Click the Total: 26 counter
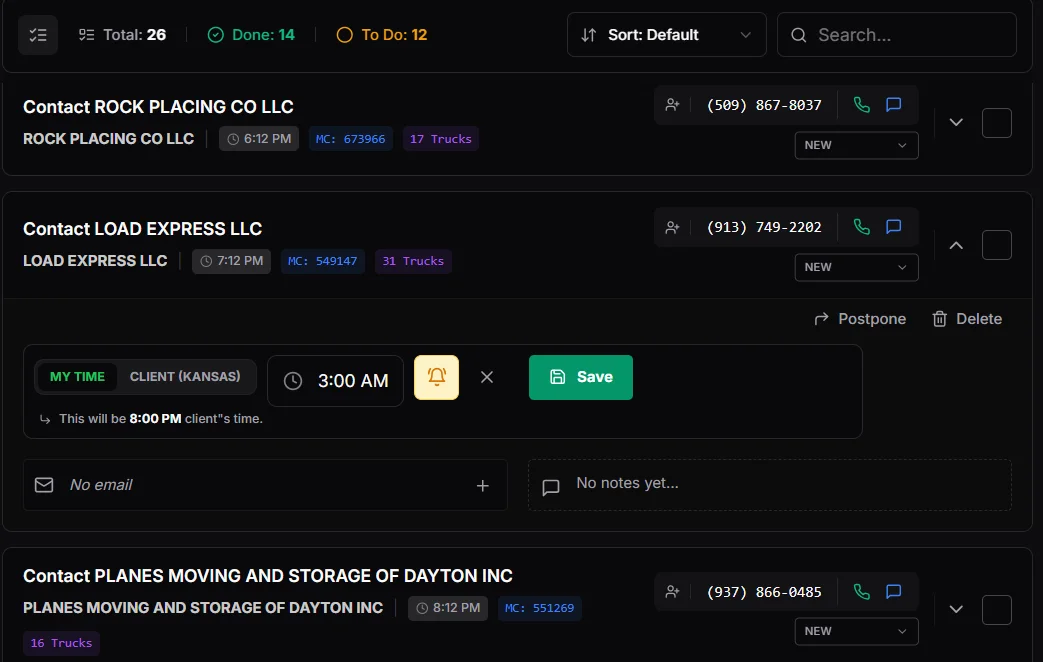 point(122,35)
